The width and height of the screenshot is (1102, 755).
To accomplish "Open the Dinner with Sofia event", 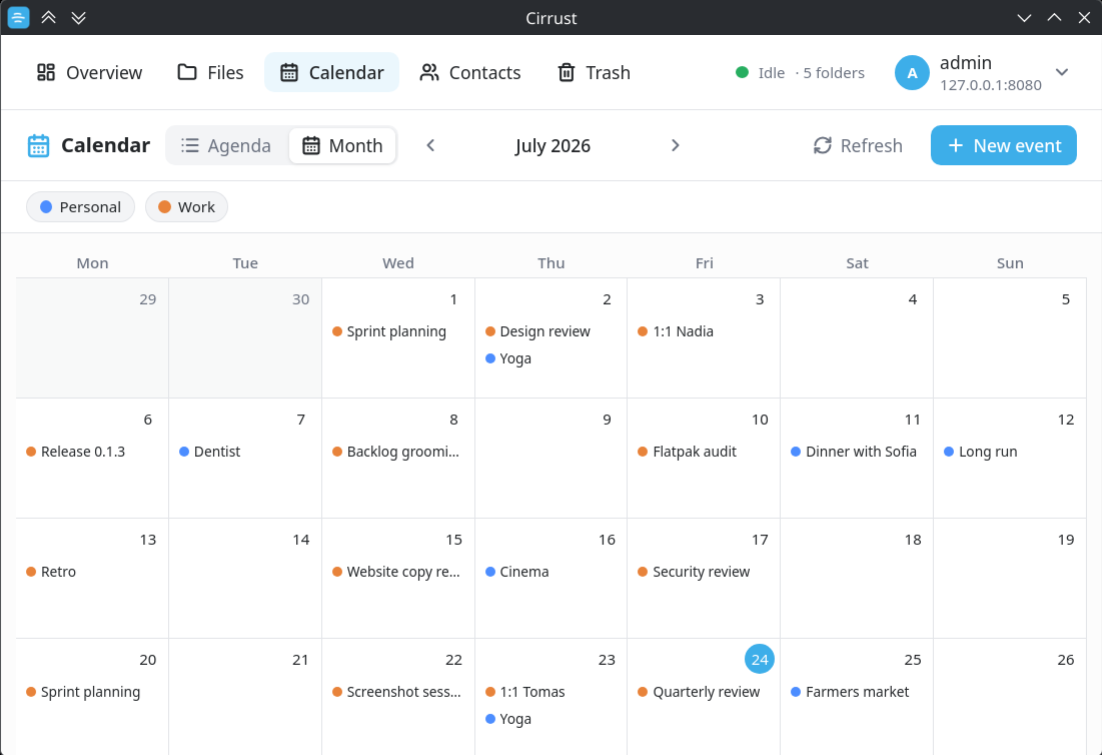I will pos(854,451).
